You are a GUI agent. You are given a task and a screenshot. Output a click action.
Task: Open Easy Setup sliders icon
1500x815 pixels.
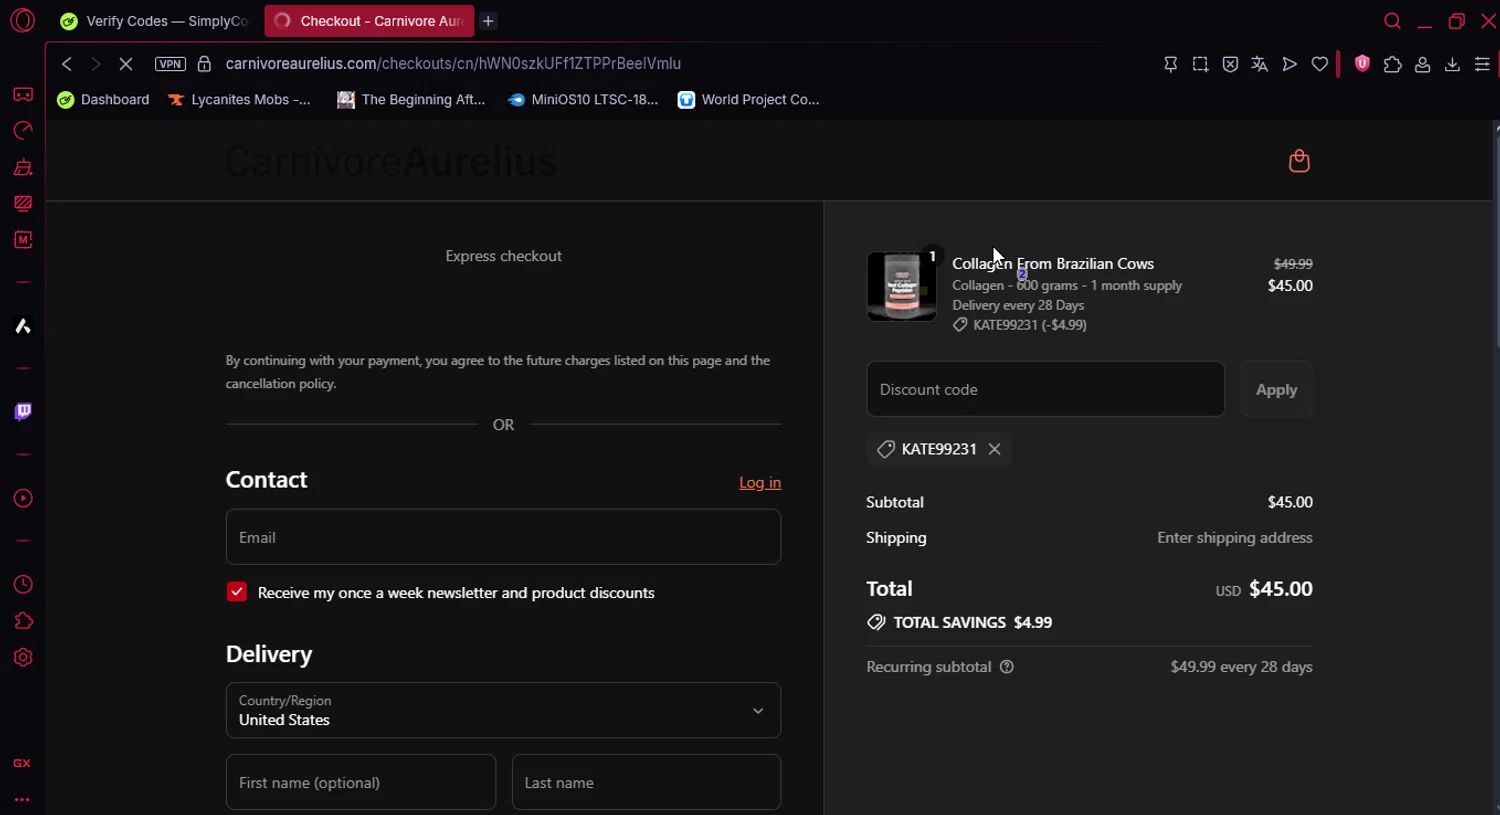click(x=1482, y=64)
